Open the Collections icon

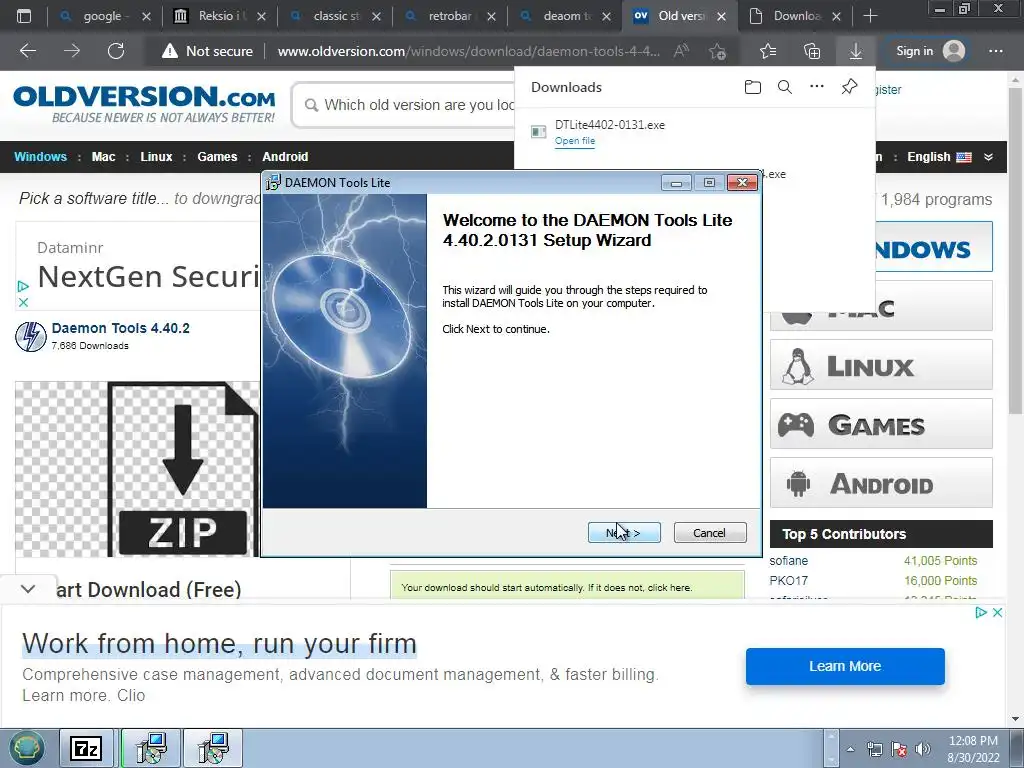click(x=812, y=51)
